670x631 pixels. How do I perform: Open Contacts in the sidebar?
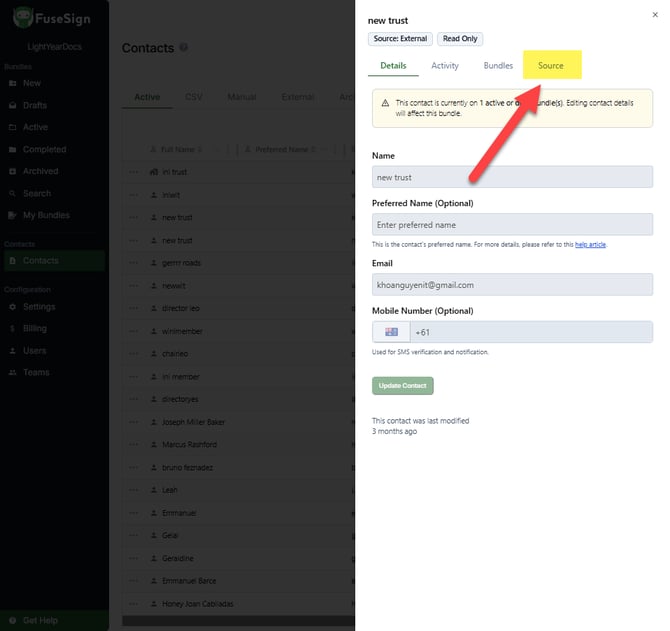coord(54,261)
